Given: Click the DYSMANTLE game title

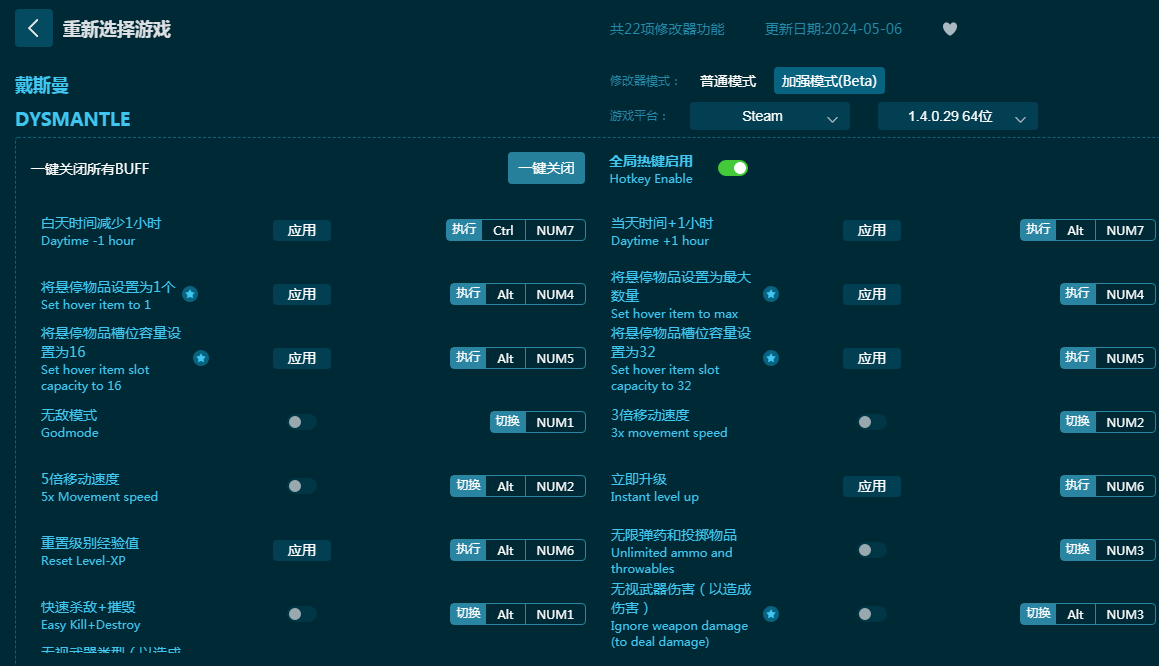Looking at the screenshot, I should click(72, 119).
